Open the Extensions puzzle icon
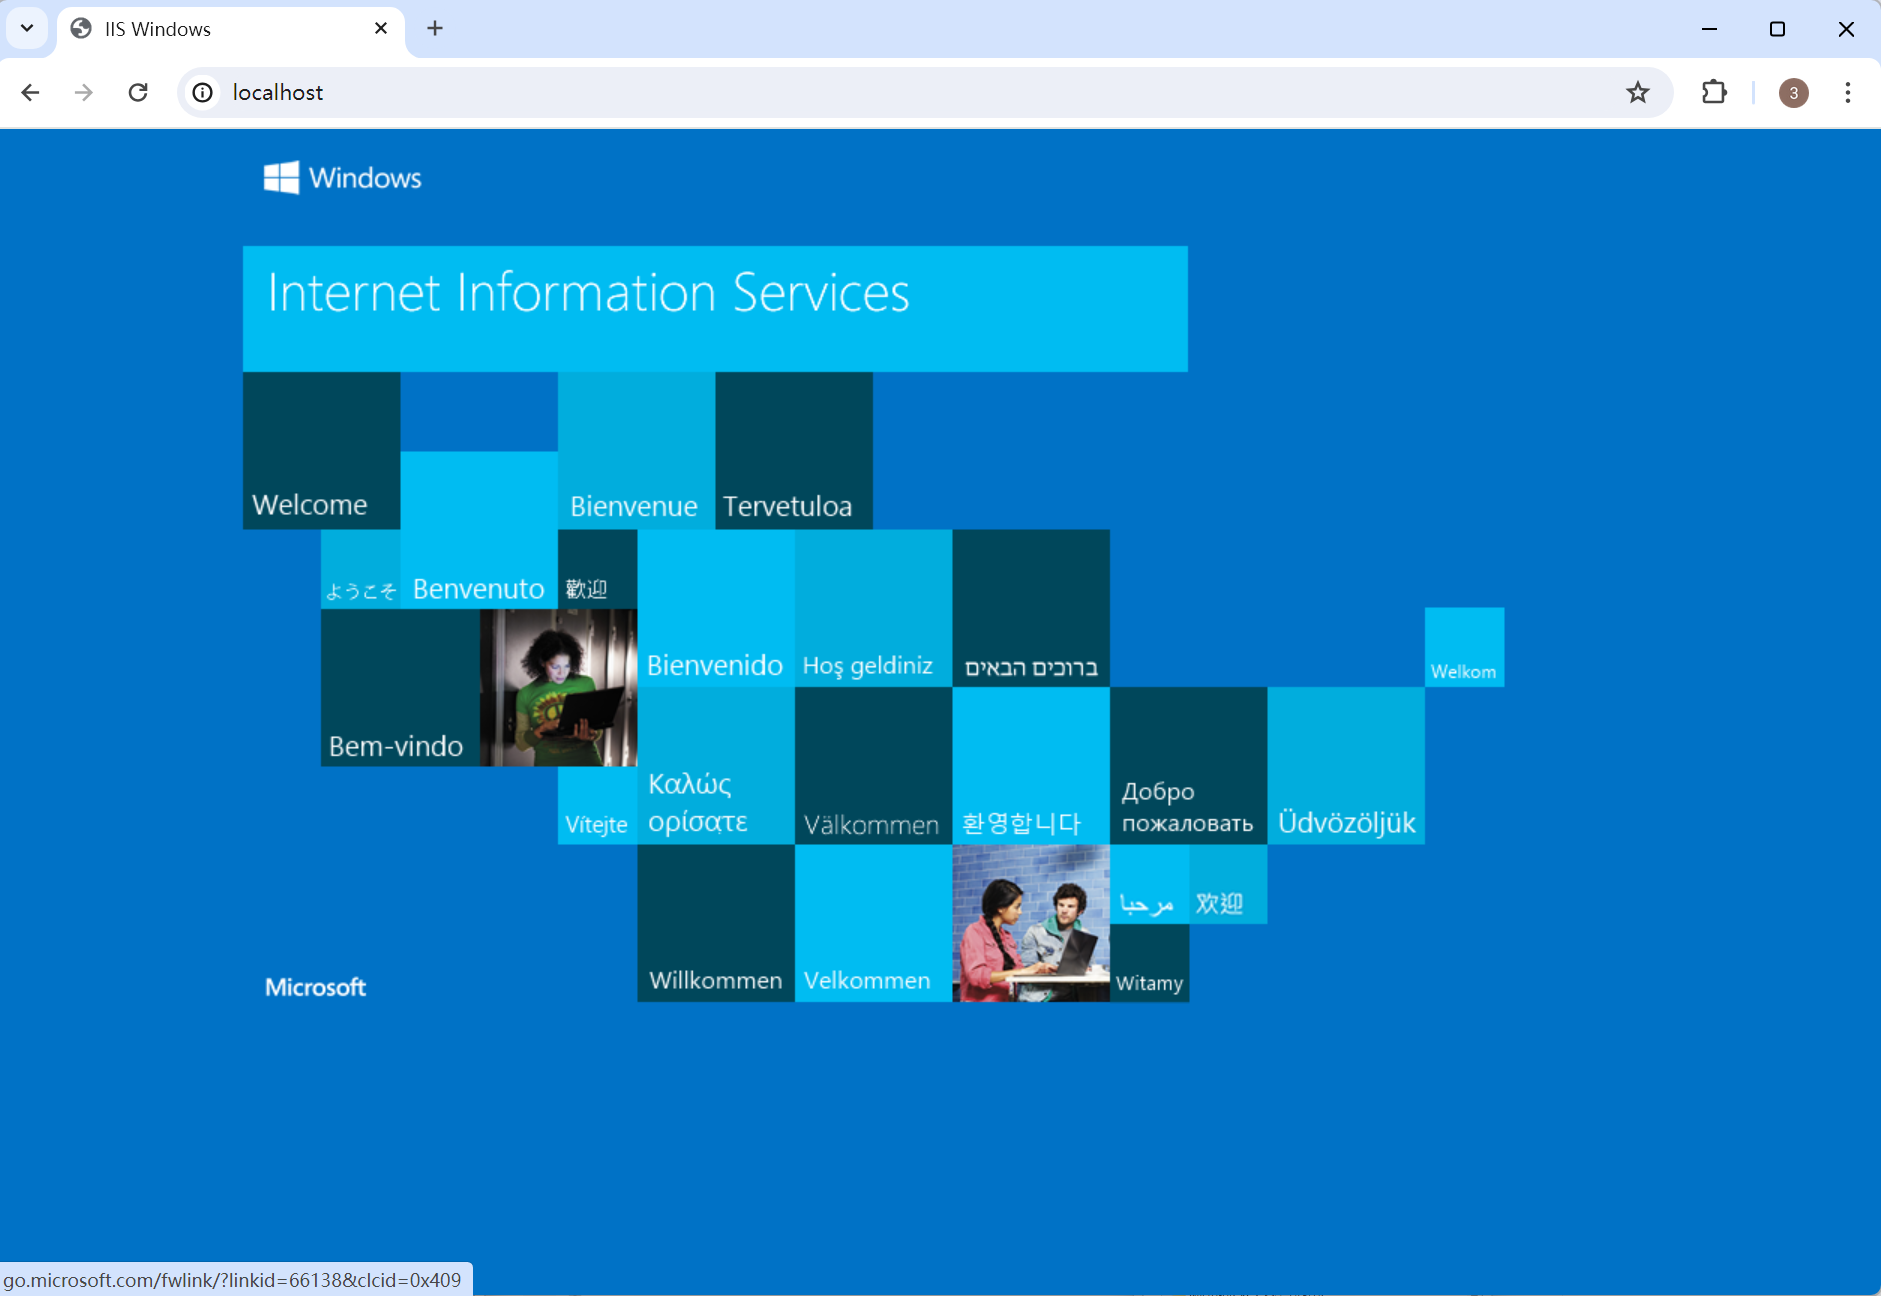Image resolution: width=1881 pixels, height=1296 pixels. pyautogui.click(x=1714, y=93)
